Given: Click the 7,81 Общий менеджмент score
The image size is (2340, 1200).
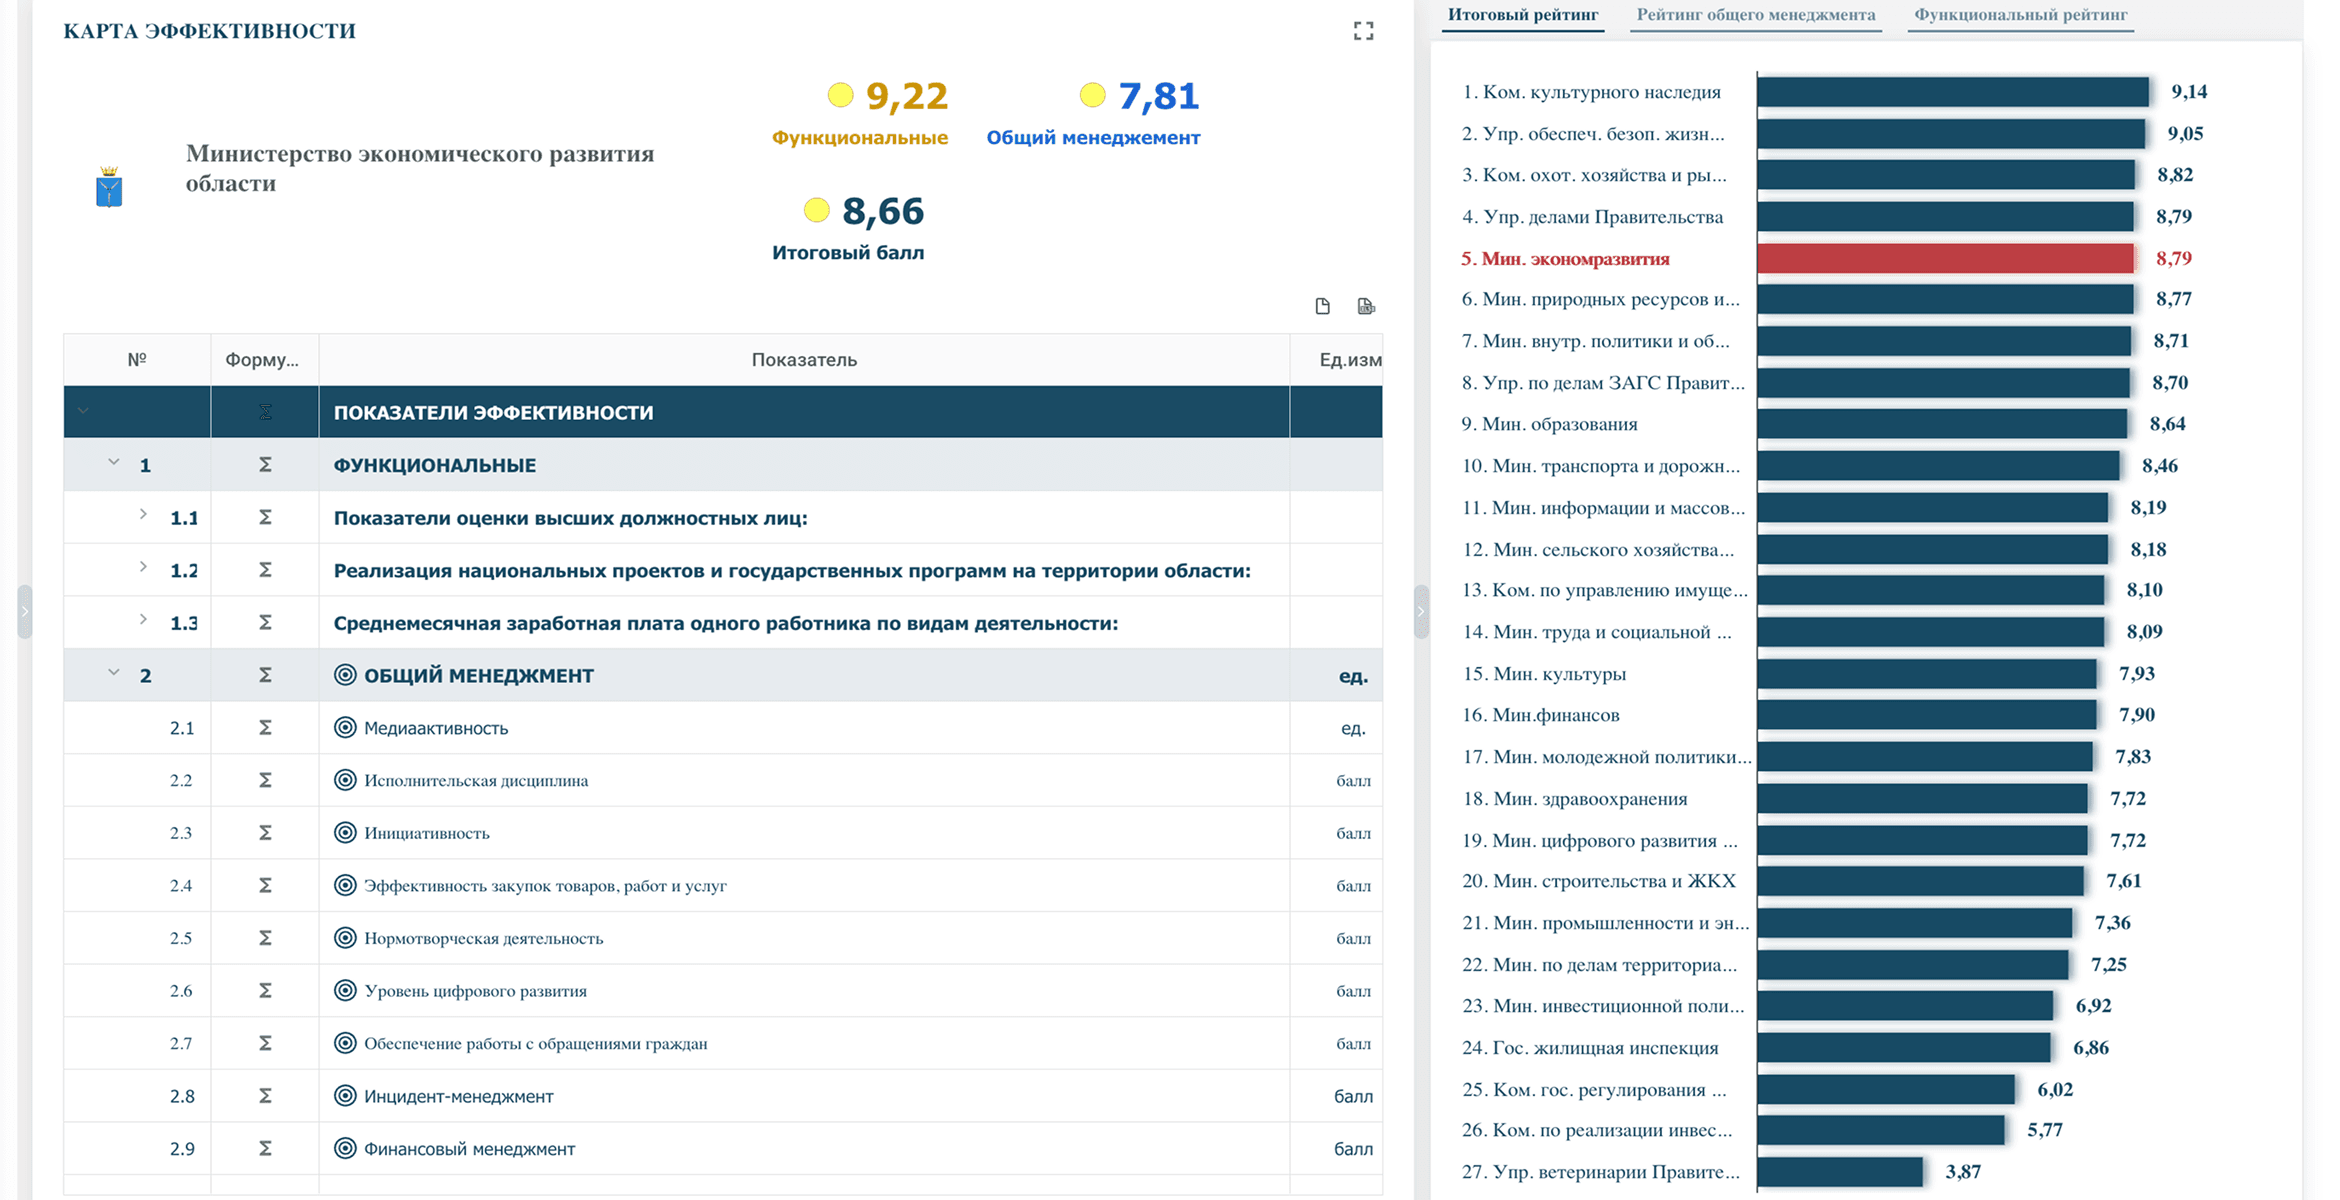Looking at the screenshot, I should coord(1158,96).
